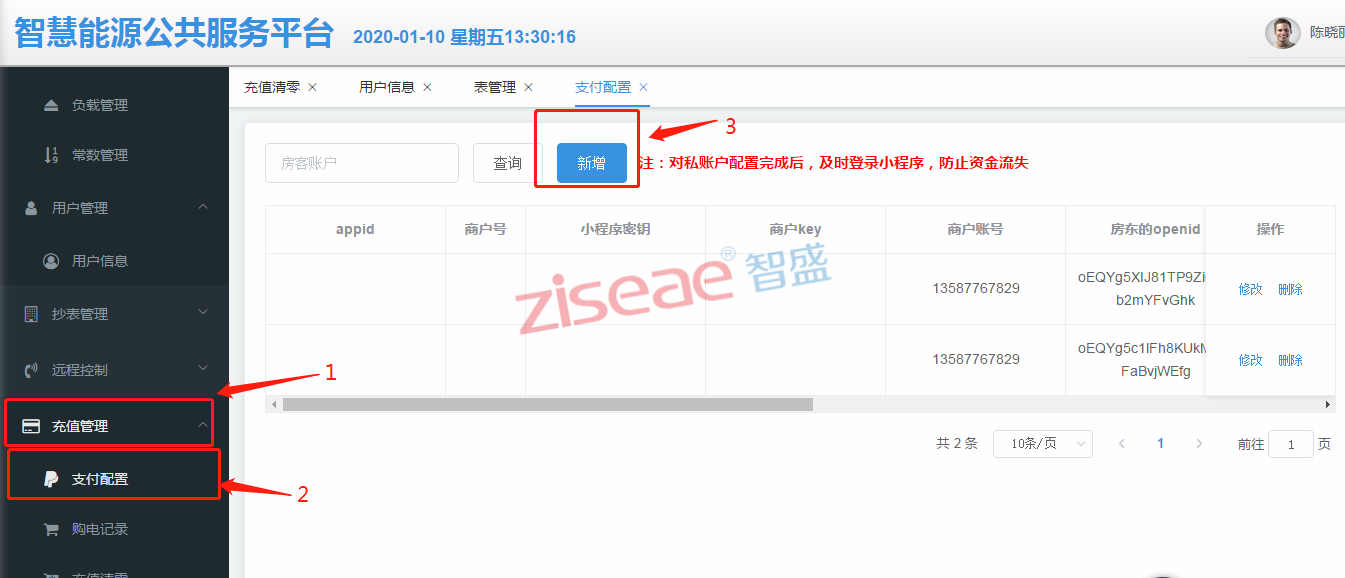Click the 用户信息 person circle icon

pyautogui.click(x=51, y=261)
